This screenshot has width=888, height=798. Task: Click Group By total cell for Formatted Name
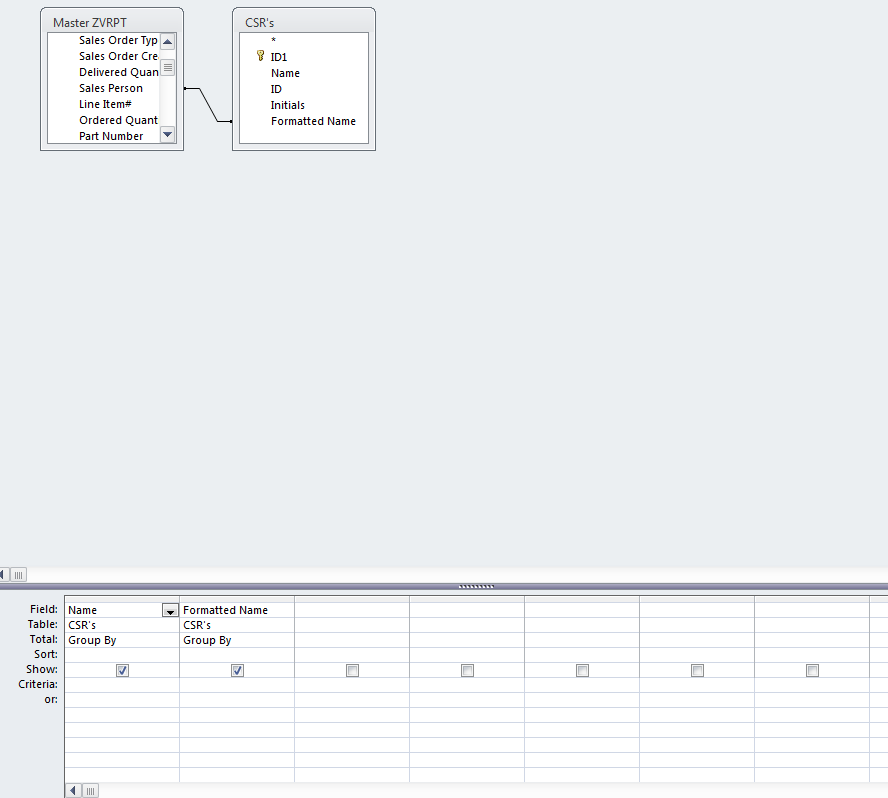[237, 640]
